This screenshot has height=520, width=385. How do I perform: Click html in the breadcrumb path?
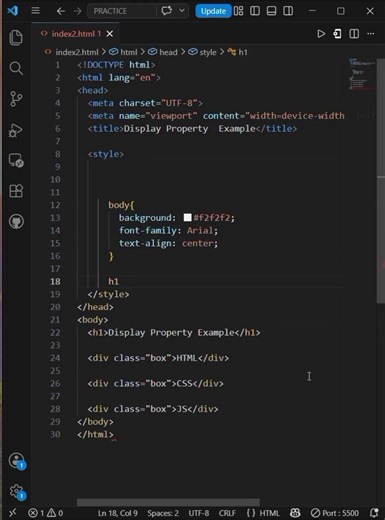tap(129, 52)
